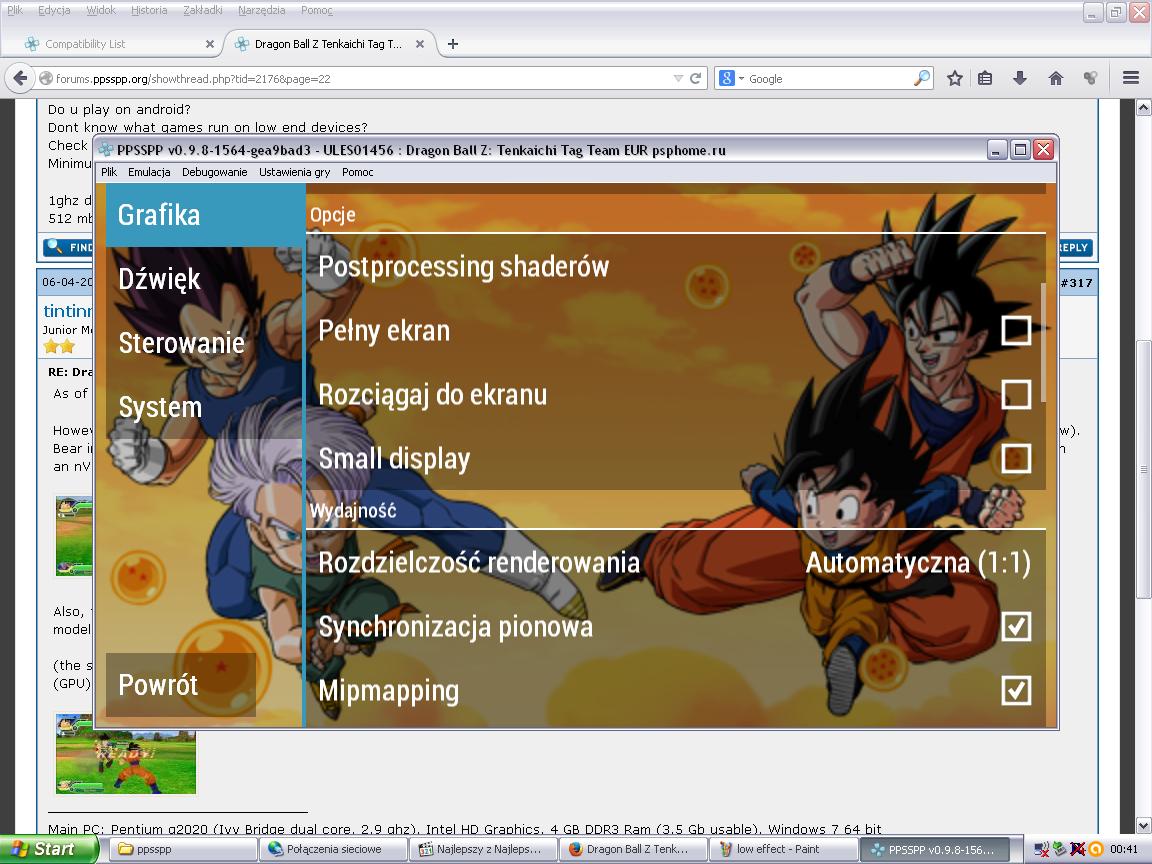This screenshot has width=1152, height=864.
Task: Click the Windows Start button
Action: click(45, 849)
